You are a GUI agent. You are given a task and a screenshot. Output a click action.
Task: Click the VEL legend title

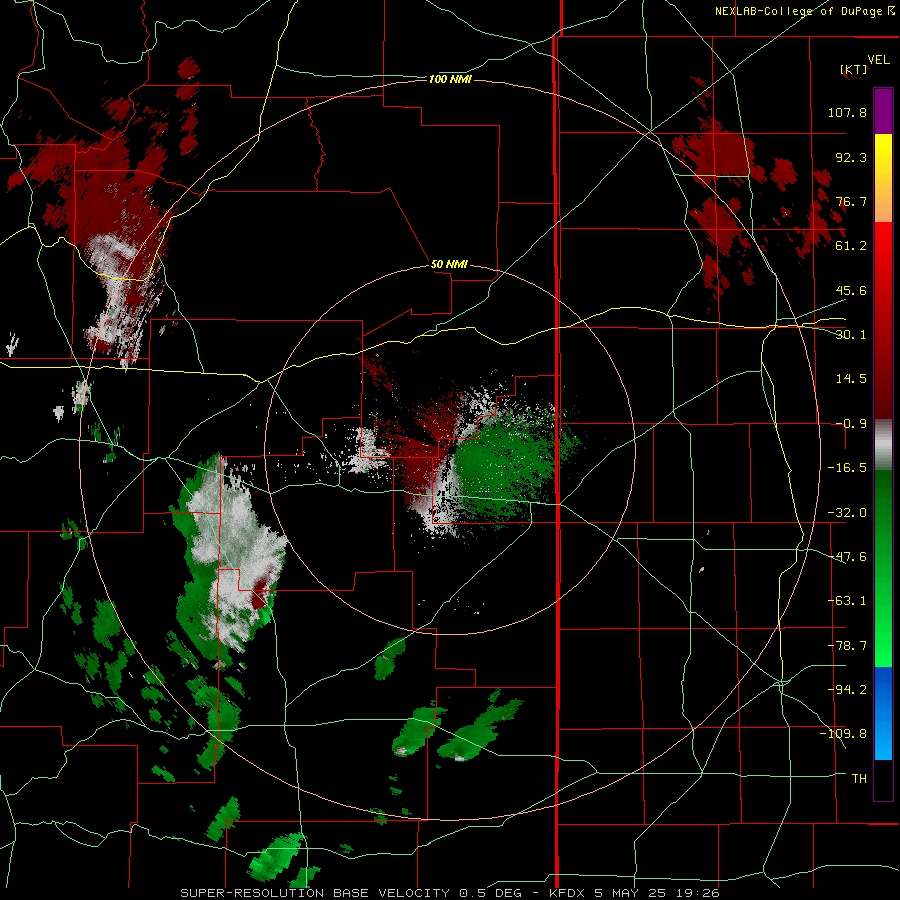878,59
